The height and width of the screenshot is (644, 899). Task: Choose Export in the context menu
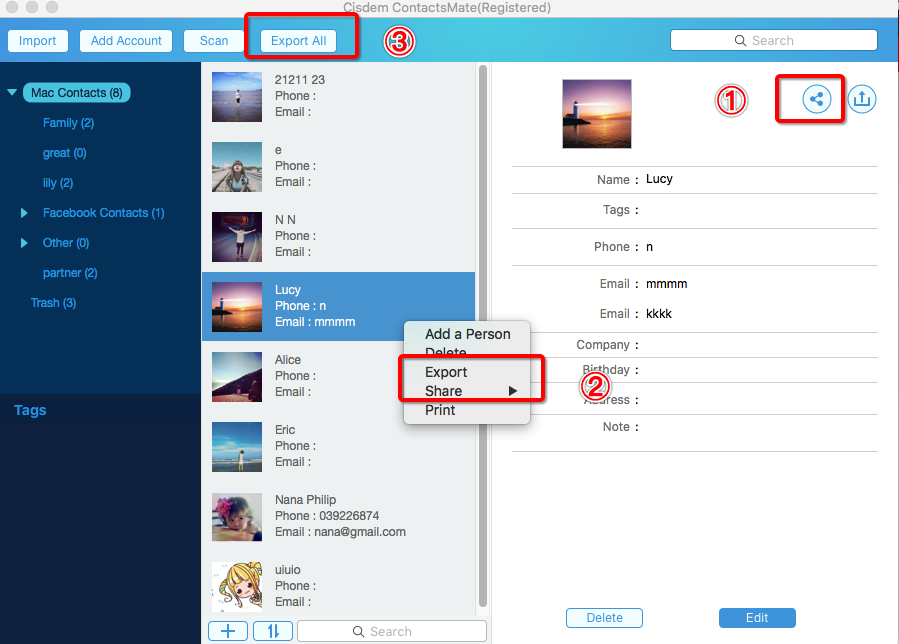[445, 372]
